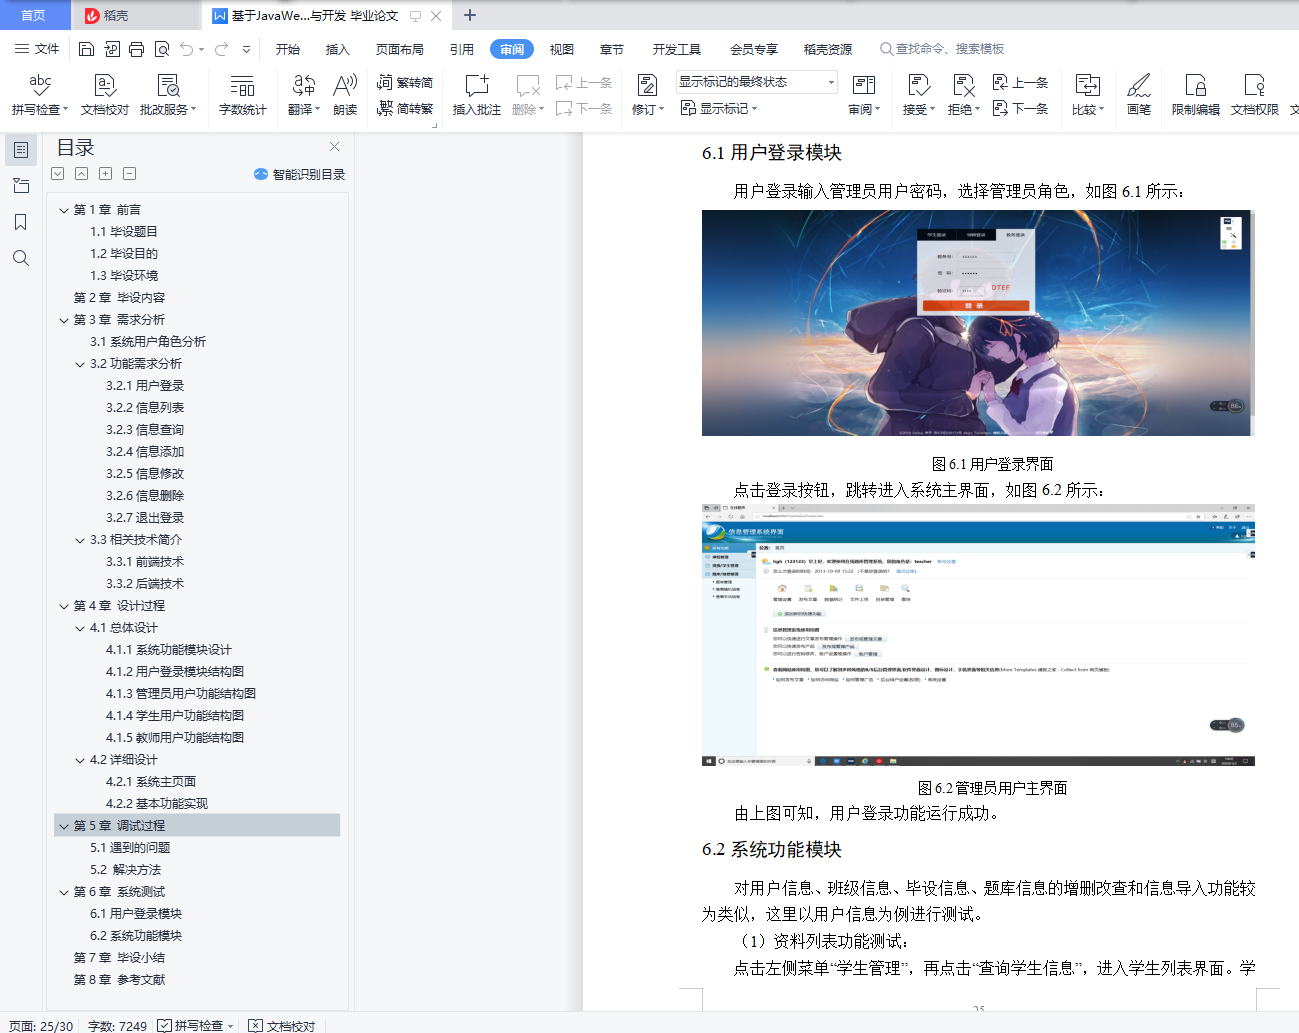The height and width of the screenshot is (1033, 1299).
Task: Open the 引用 ribbon tab
Action: click(462, 49)
